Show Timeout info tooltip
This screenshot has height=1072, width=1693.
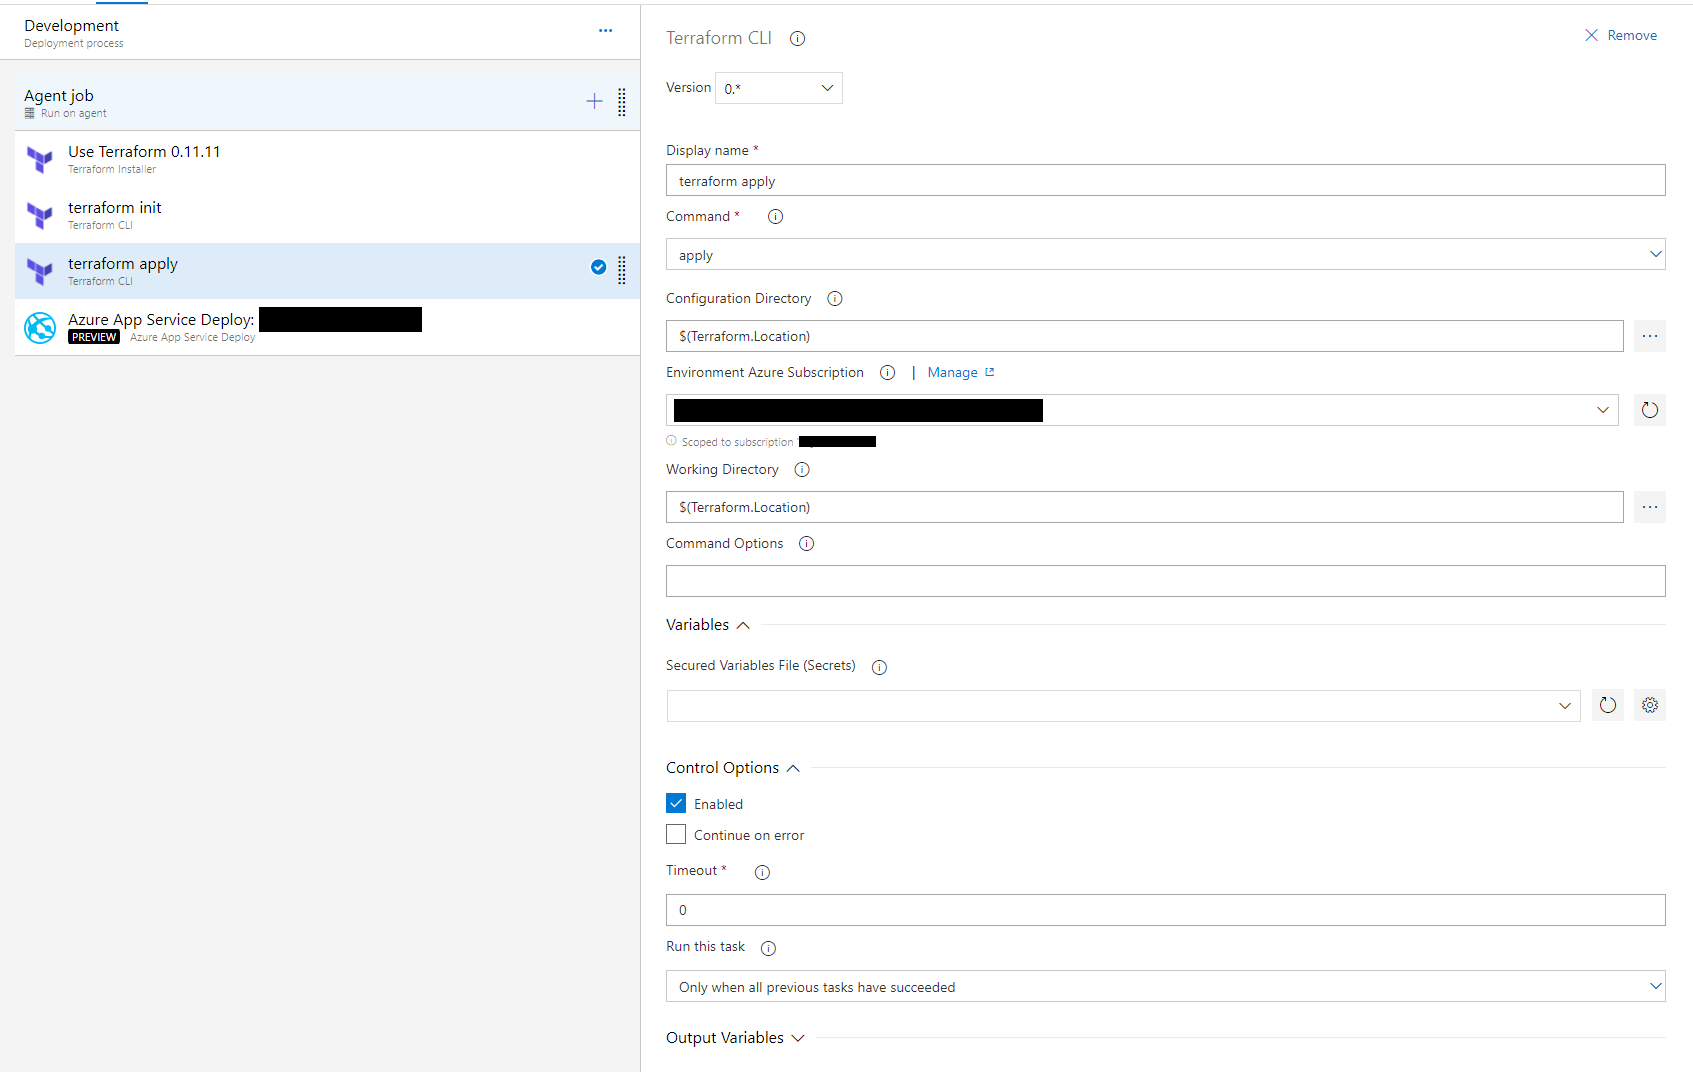[x=762, y=872]
